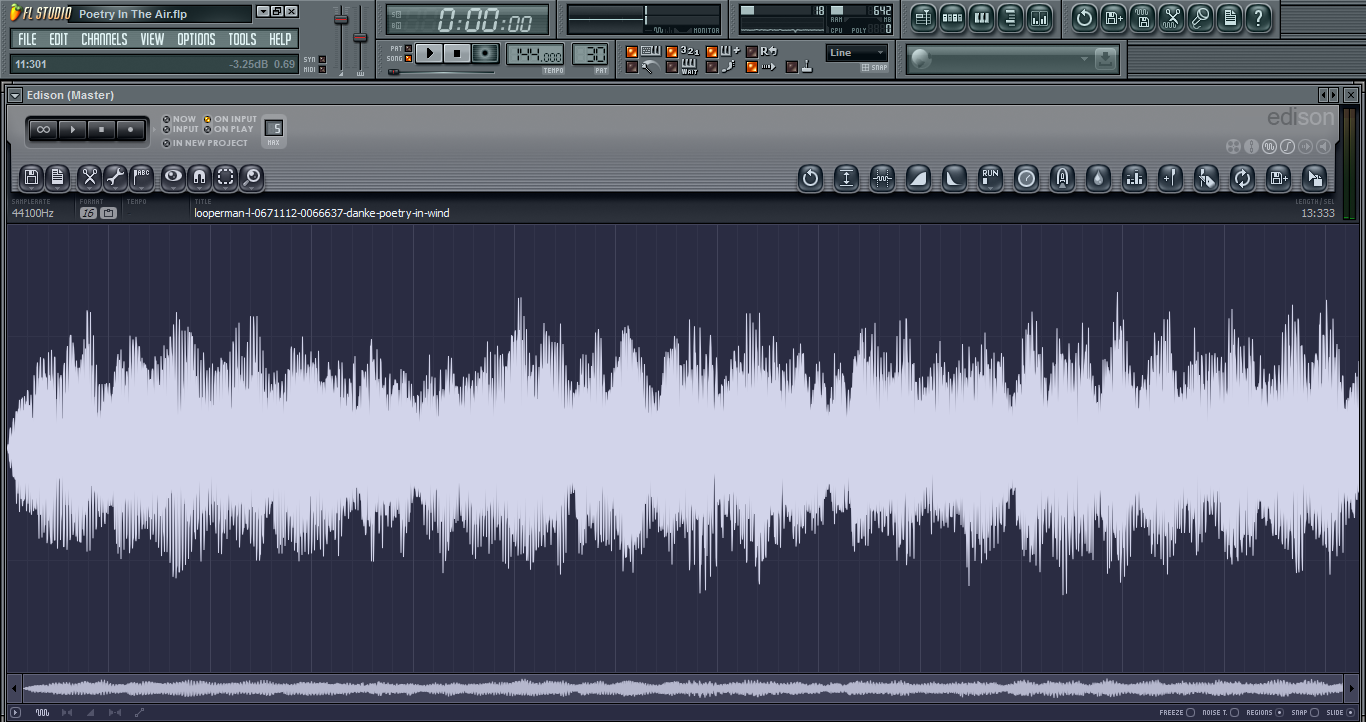Open Edison select dashed-square menu
This screenshot has height=722, width=1366.
pyautogui.click(x=225, y=178)
